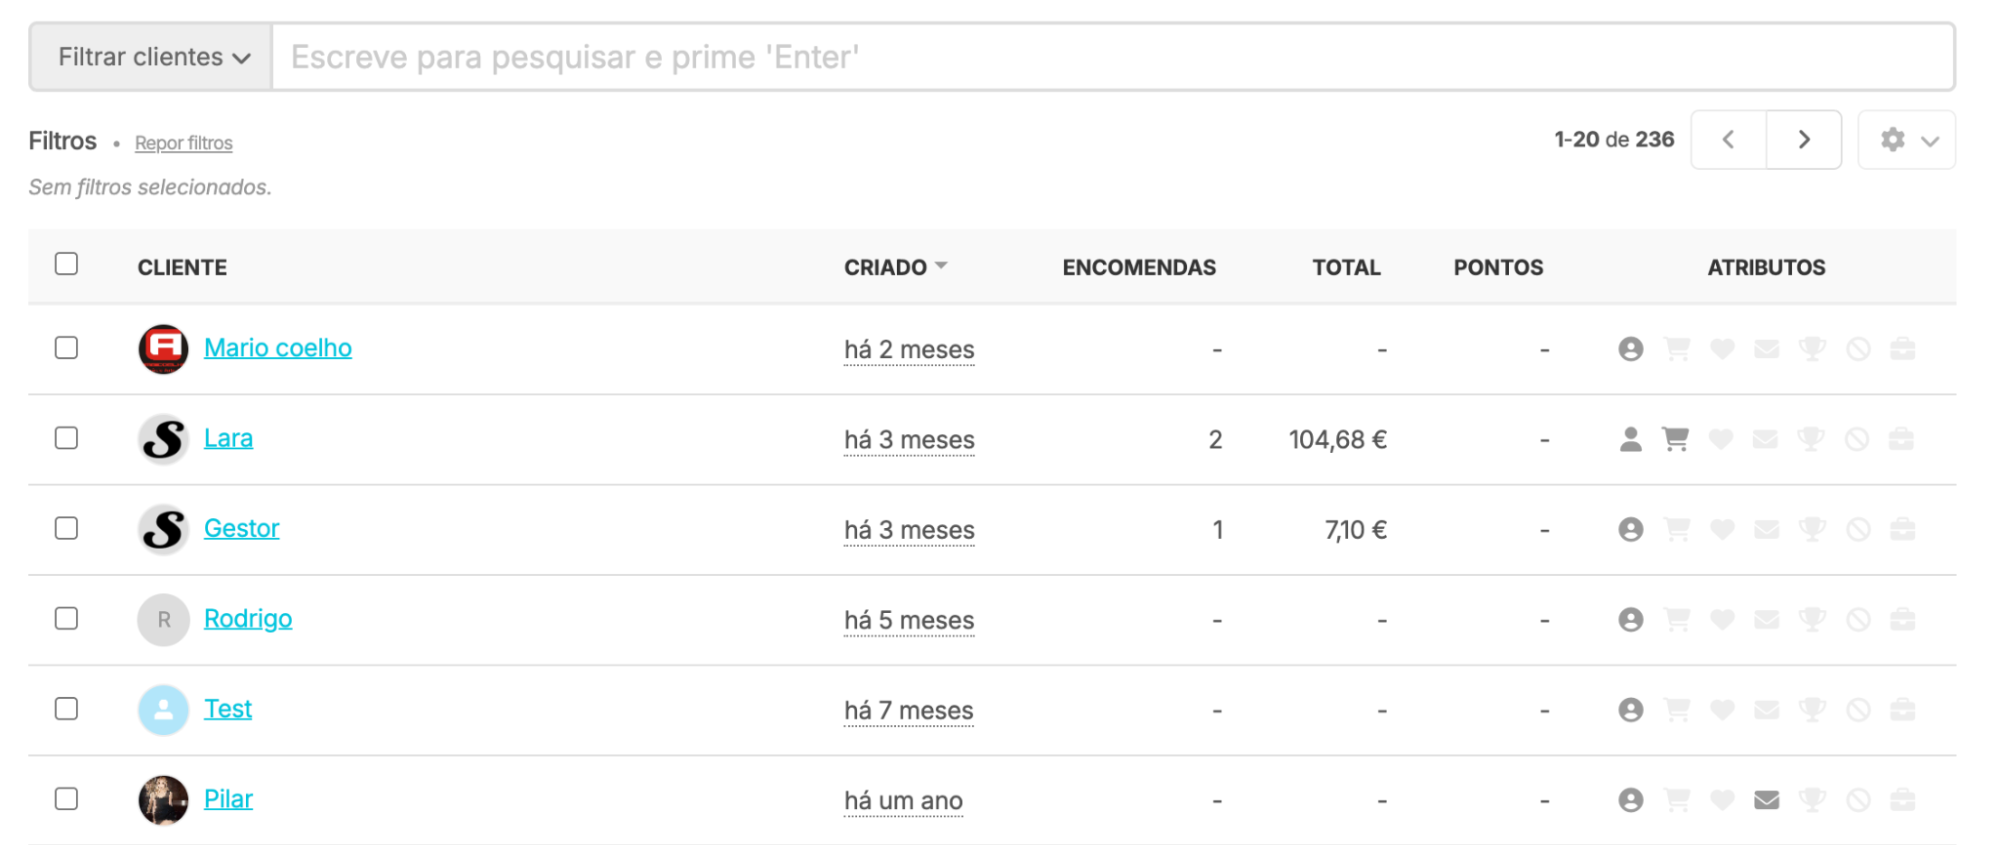Open the Filtrar clientes dropdown
Viewport: 1999px width, 846px height.
152,57
